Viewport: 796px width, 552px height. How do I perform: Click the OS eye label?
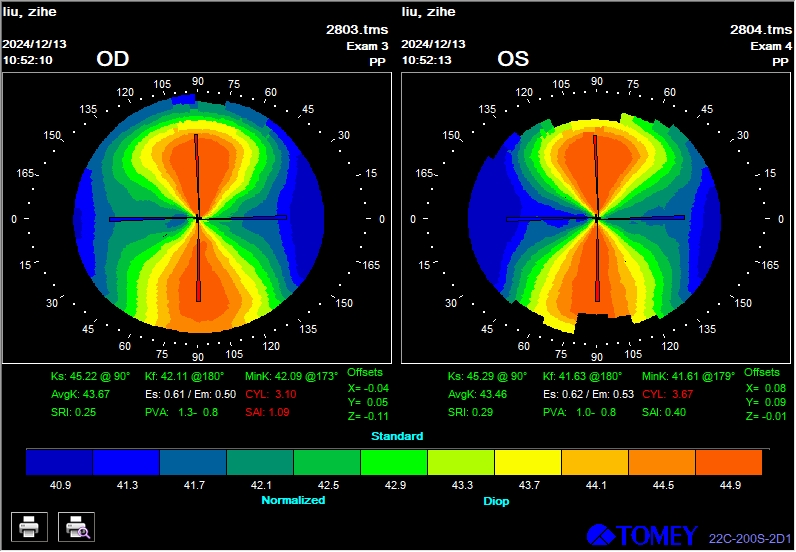(513, 60)
